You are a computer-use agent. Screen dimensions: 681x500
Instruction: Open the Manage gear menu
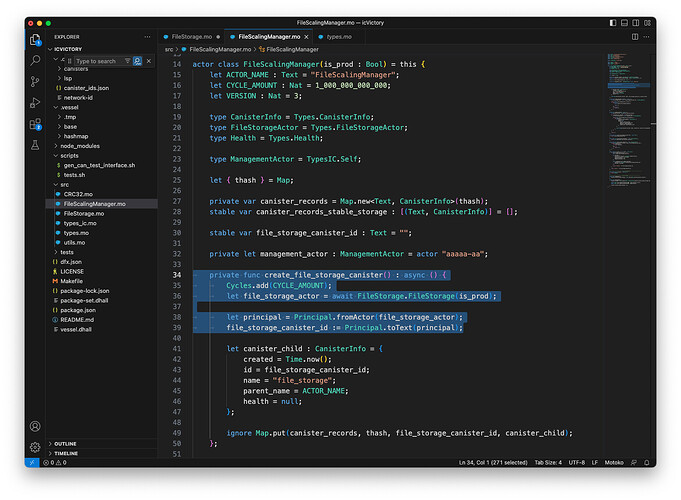(x=35, y=447)
